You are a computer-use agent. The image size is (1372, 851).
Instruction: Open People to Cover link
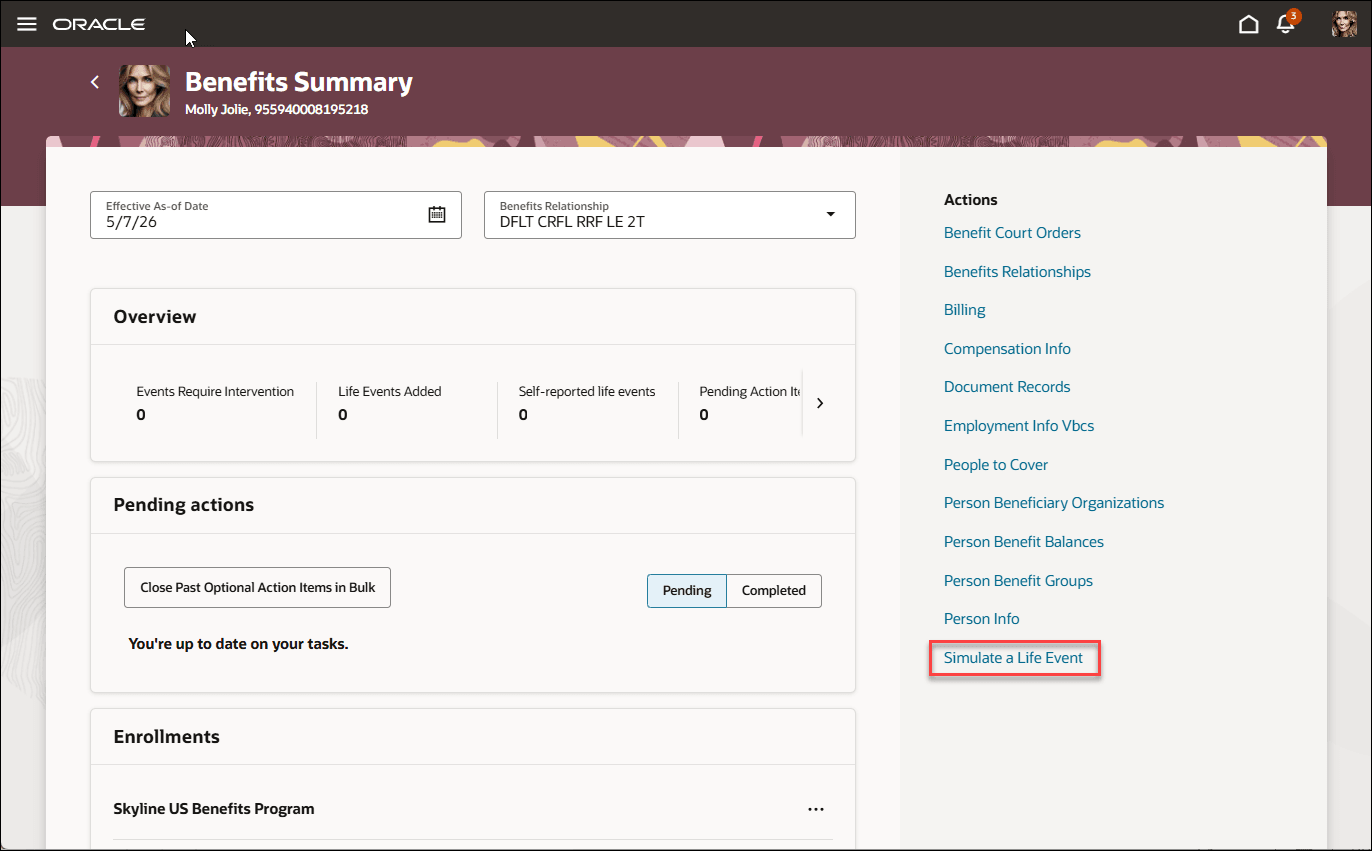pyautogui.click(x=996, y=465)
